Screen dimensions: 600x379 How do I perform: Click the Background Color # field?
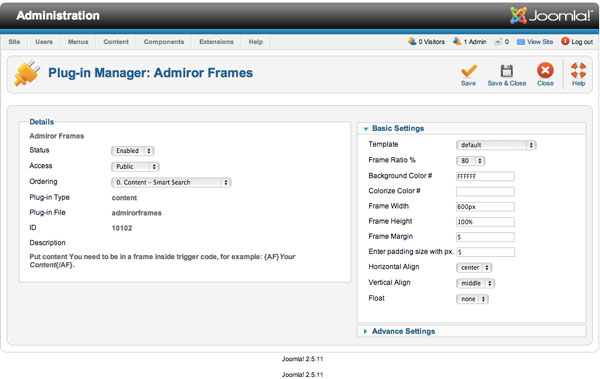pos(485,176)
